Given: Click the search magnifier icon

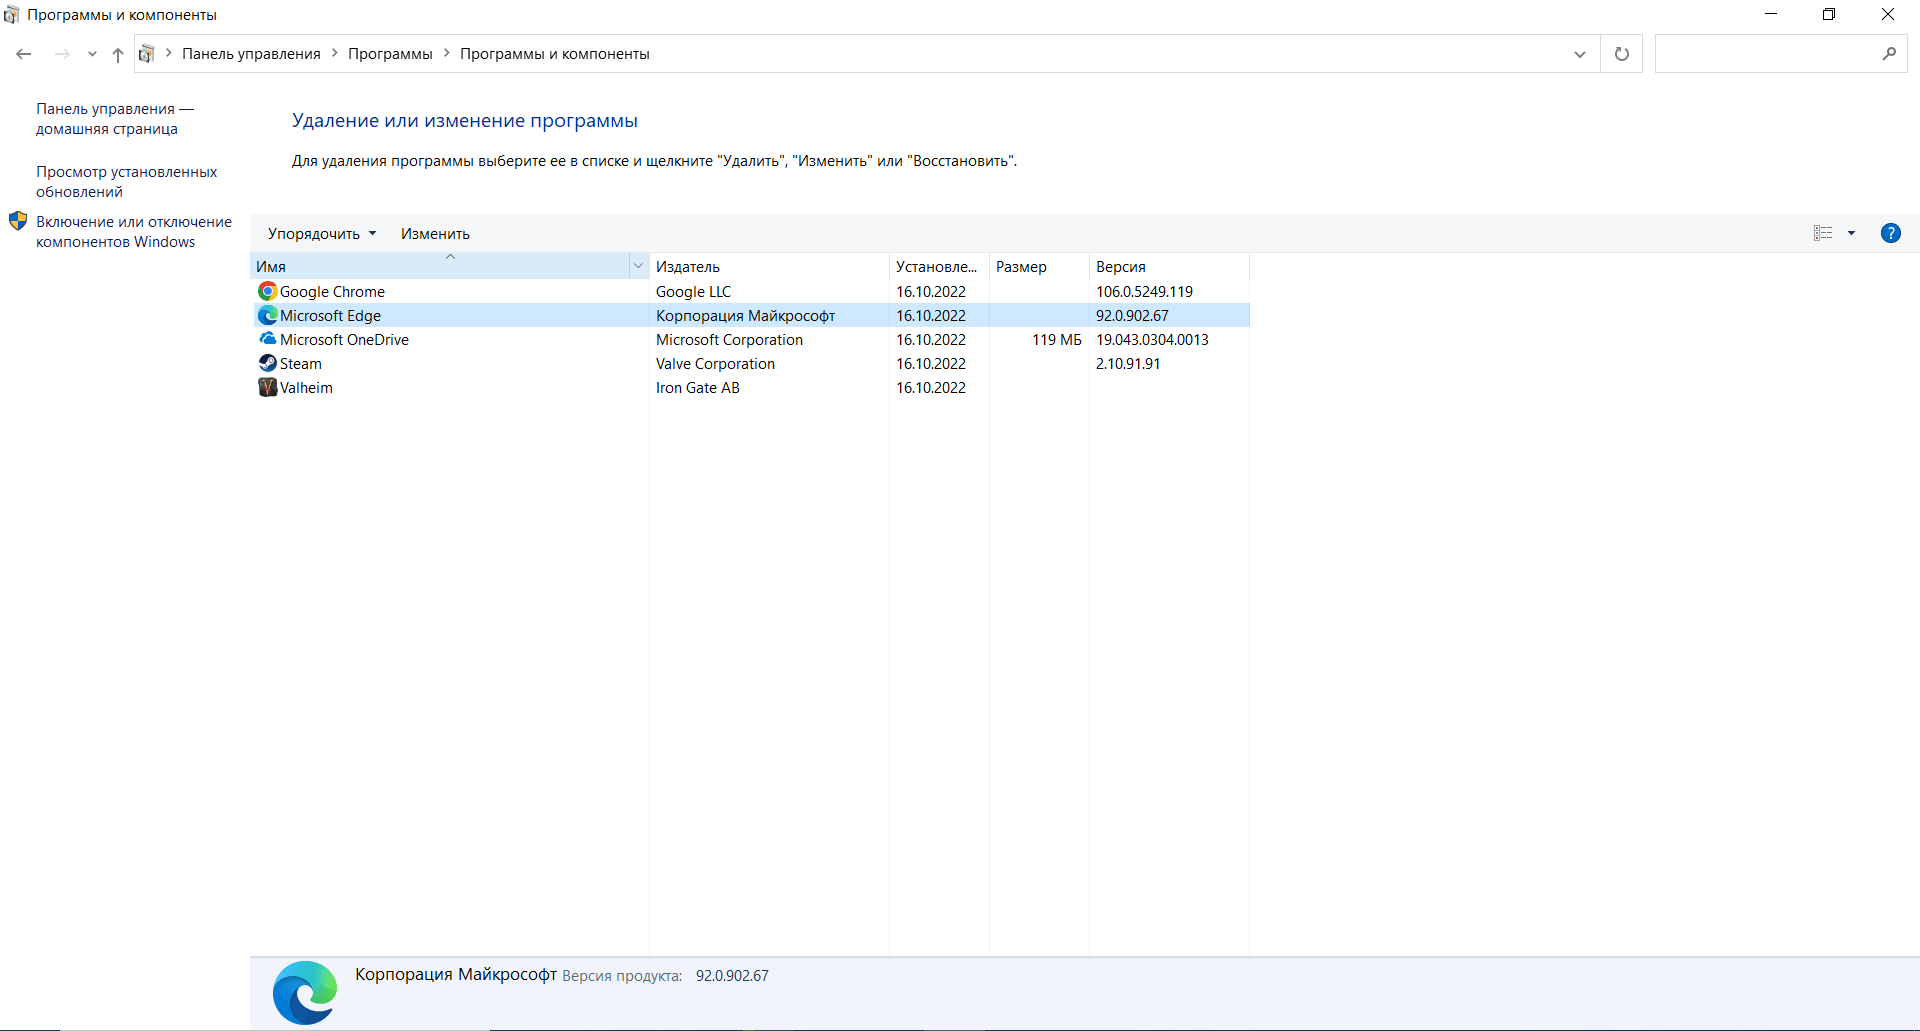Looking at the screenshot, I should (1889, 54).
